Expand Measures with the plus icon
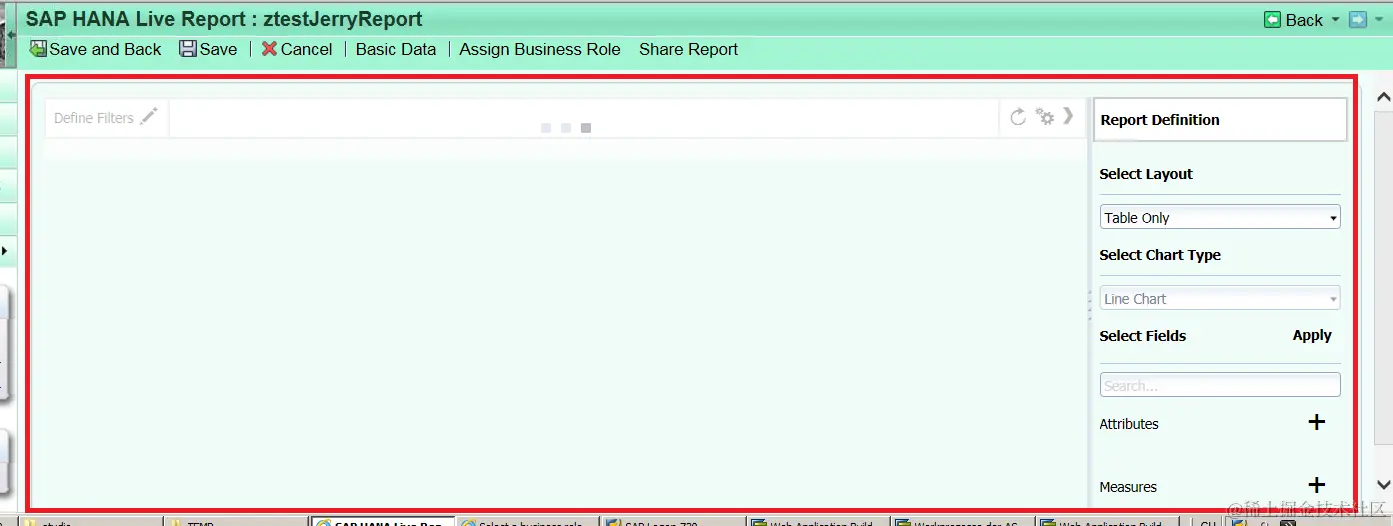Screen dimensions: 1393x526 coord(1317,485)
